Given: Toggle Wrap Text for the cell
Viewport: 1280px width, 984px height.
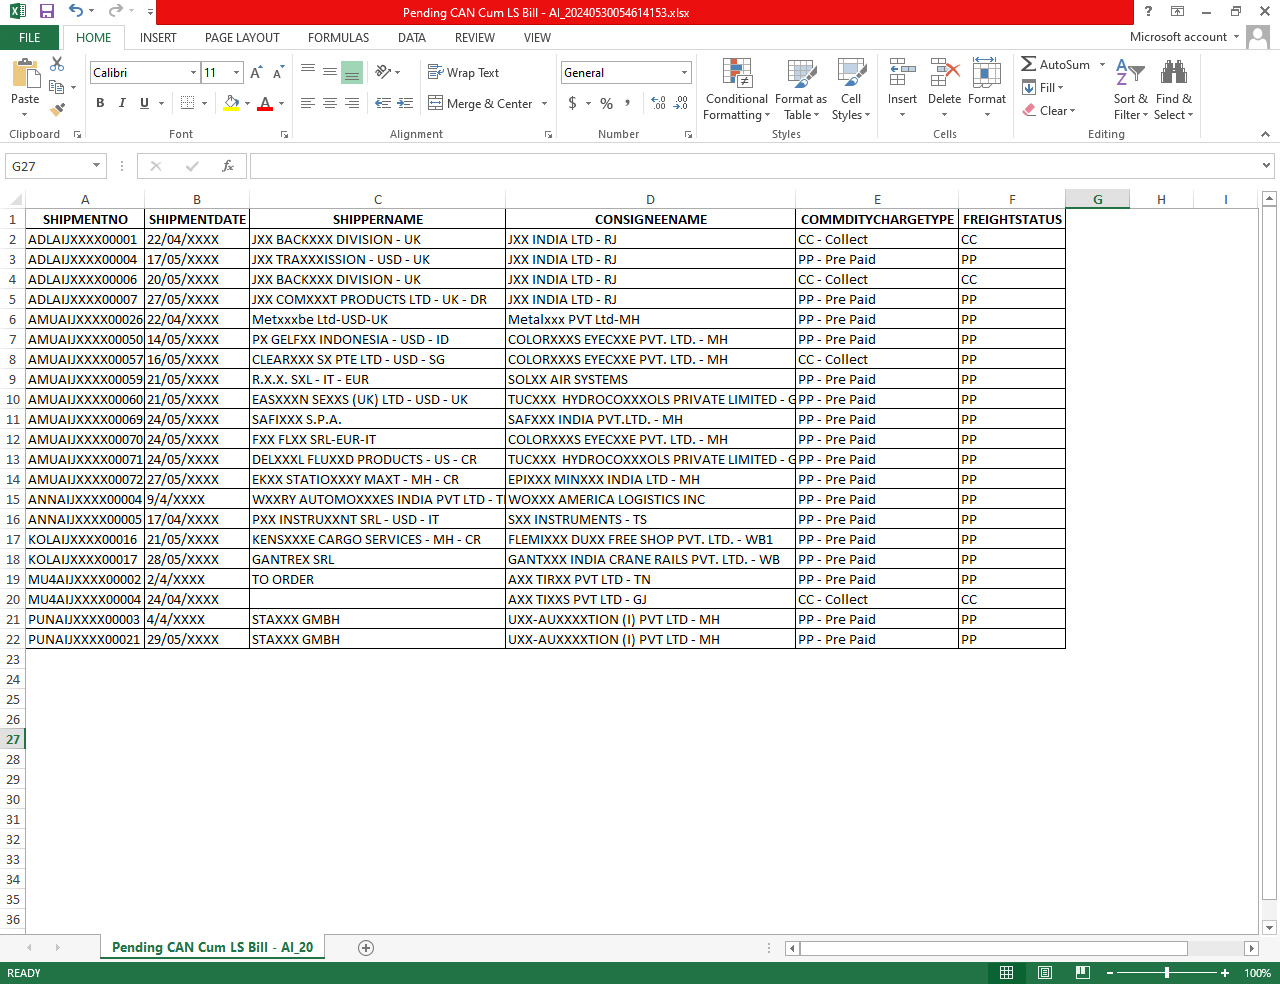Looking at the screenshot, I should [464, 73].
